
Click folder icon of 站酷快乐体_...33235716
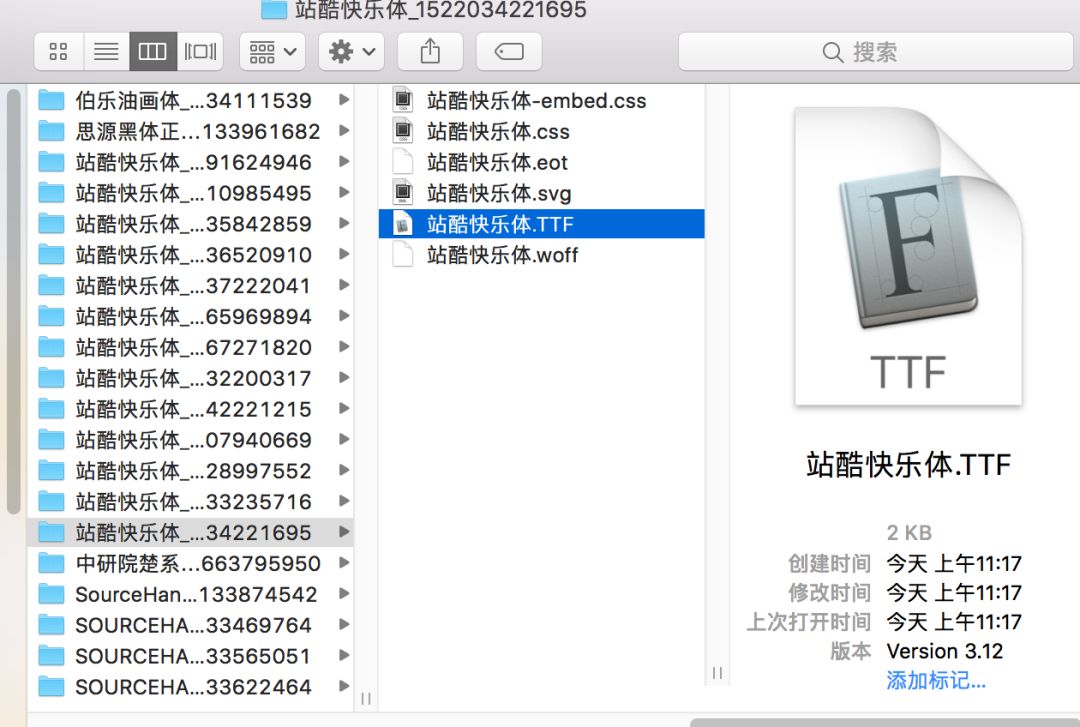pos(51,502)
